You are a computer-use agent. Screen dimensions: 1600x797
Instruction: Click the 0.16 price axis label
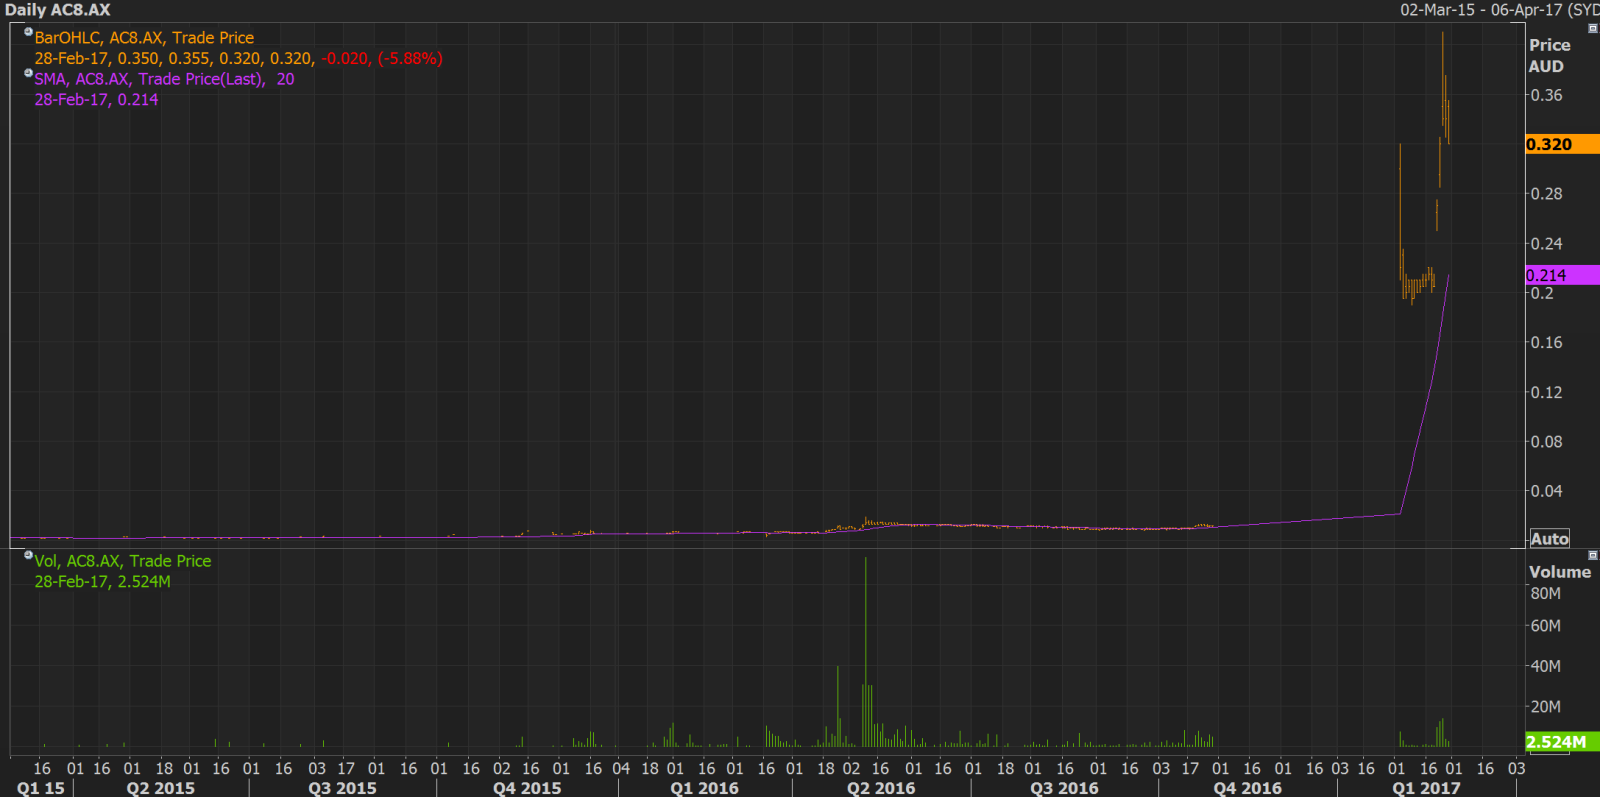[1546, 342]
